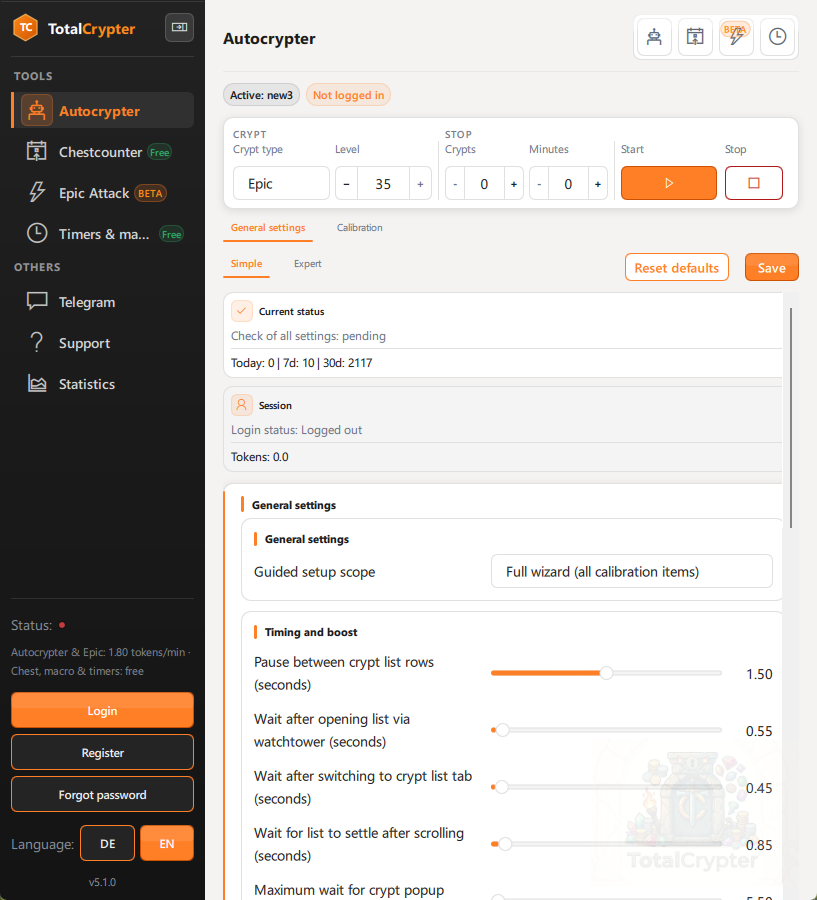
Task: Switch to the Calibration tab
Action: coord(359,228)
